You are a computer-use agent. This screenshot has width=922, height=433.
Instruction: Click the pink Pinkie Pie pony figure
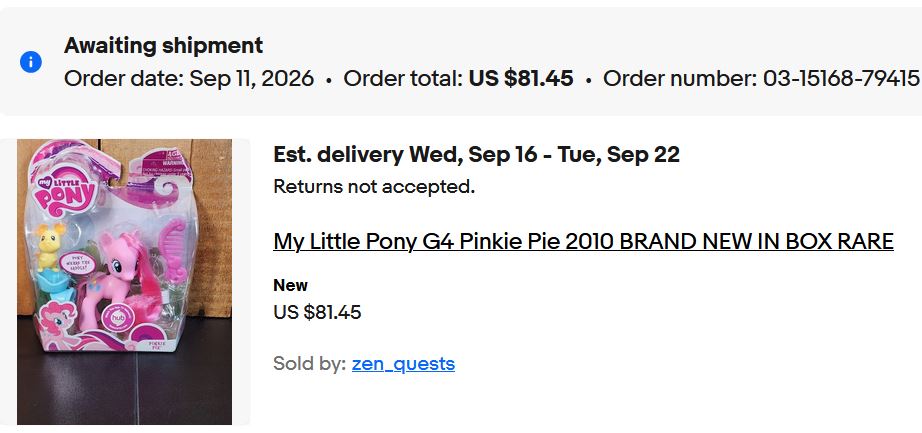click(x=122, y=278)
